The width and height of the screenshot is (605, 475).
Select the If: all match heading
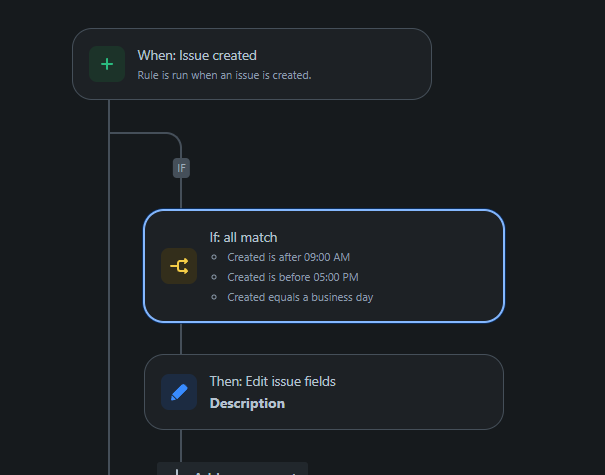pyautogui.click(x=243, y=237)
